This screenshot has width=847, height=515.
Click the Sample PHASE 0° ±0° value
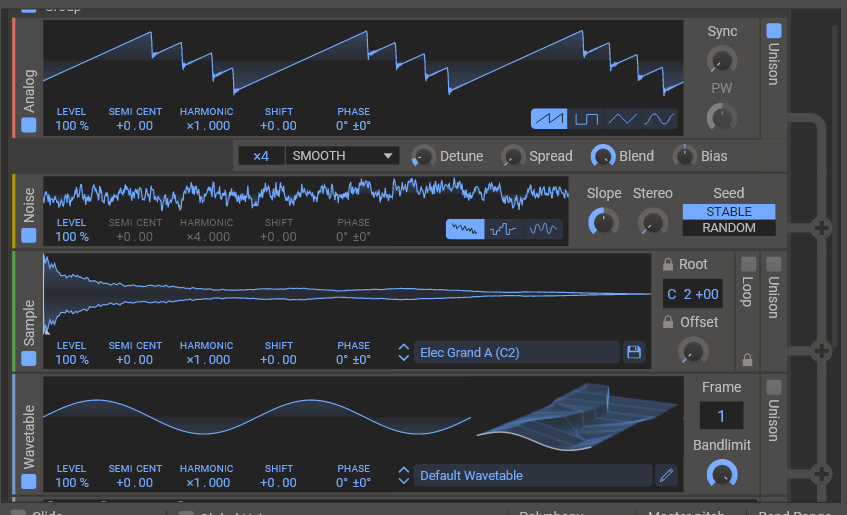[x=353, y=359]
